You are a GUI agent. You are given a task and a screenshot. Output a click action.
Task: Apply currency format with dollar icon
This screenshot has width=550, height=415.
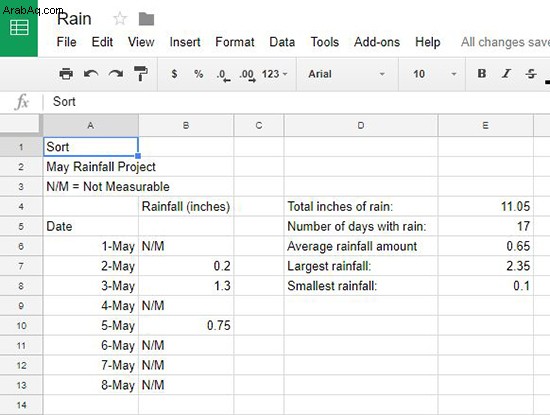coord(174,74)
